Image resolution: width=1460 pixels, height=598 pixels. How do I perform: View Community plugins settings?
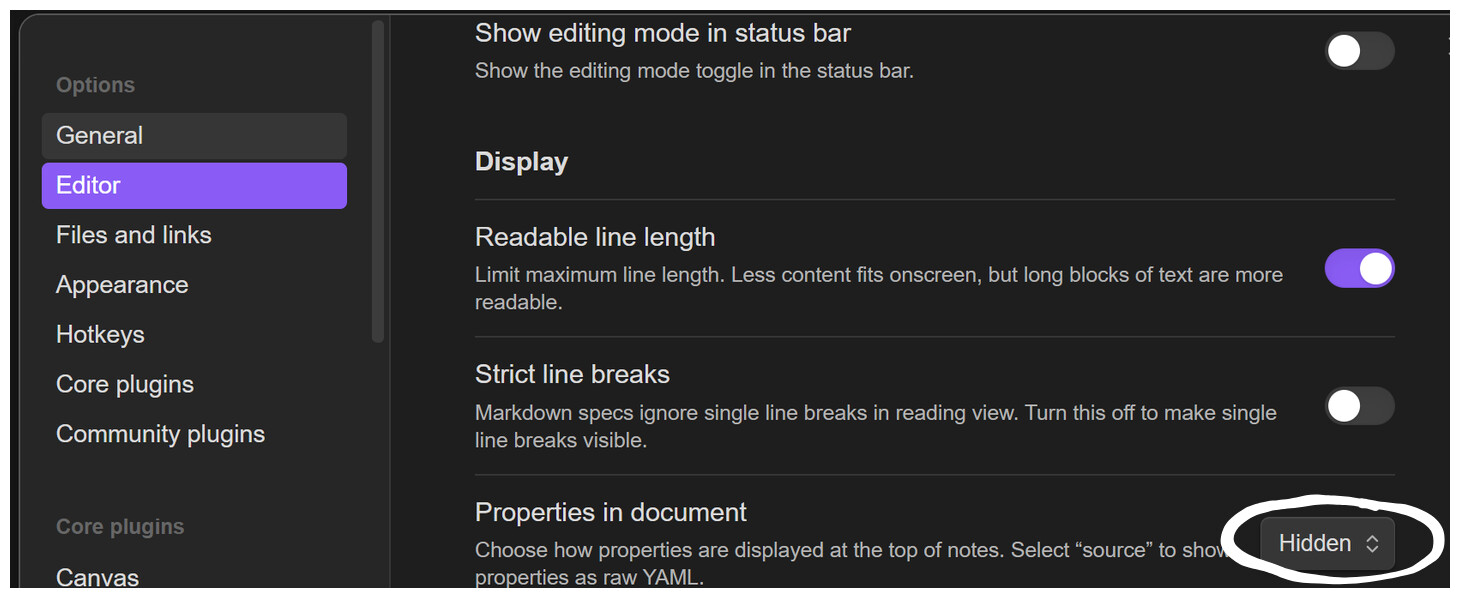[x=161, y=433]
